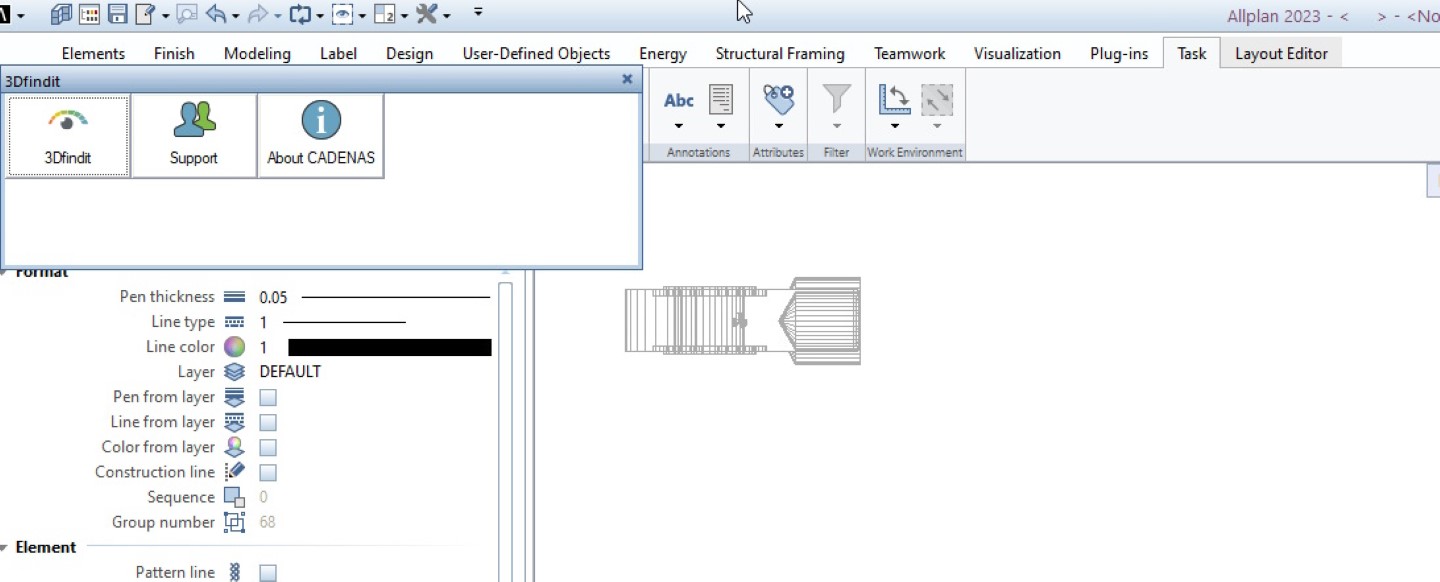Click the Undo arrow in the toolbar
The width and height of the screenshot is (1440, 582).
(215, 13)
